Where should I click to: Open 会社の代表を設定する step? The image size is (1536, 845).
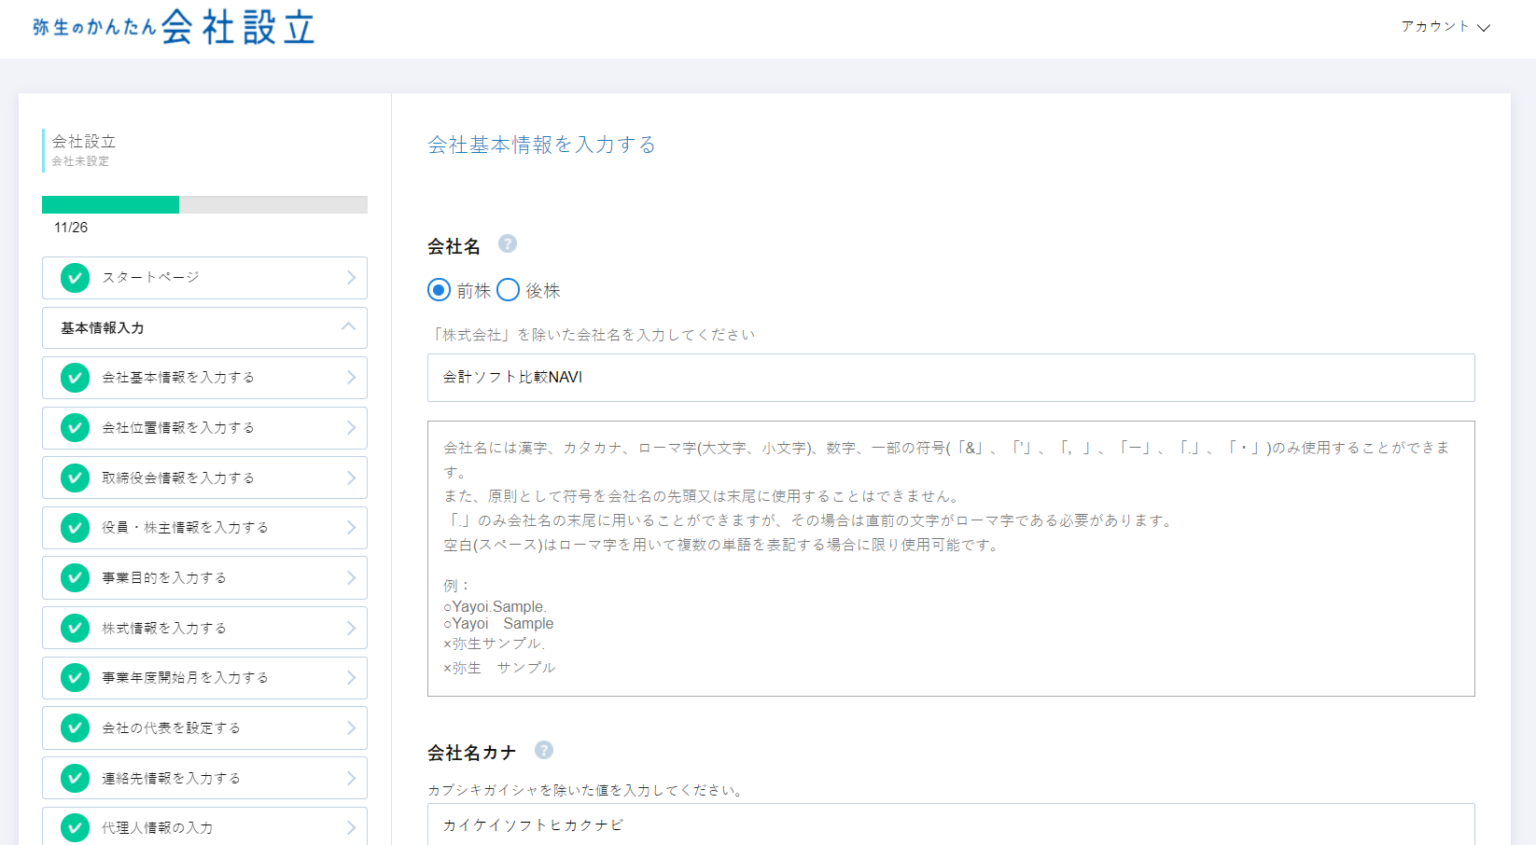[171, 728]
